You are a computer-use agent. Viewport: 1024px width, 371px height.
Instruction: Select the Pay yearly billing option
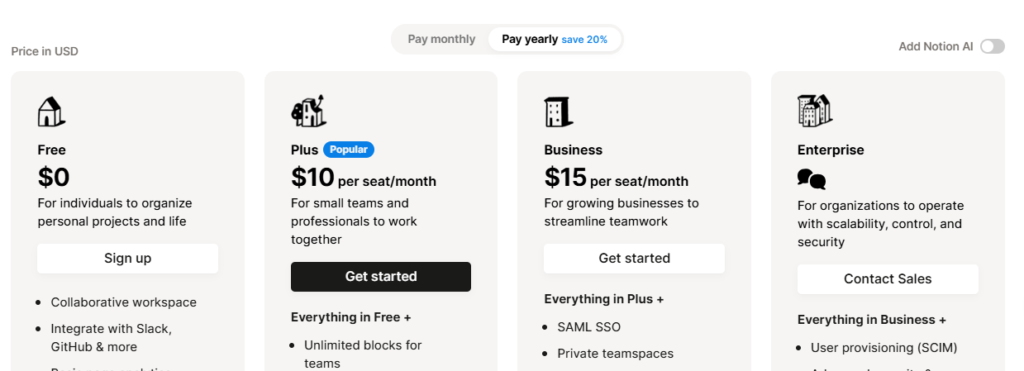pyautogui.click(x=555, y=39)
